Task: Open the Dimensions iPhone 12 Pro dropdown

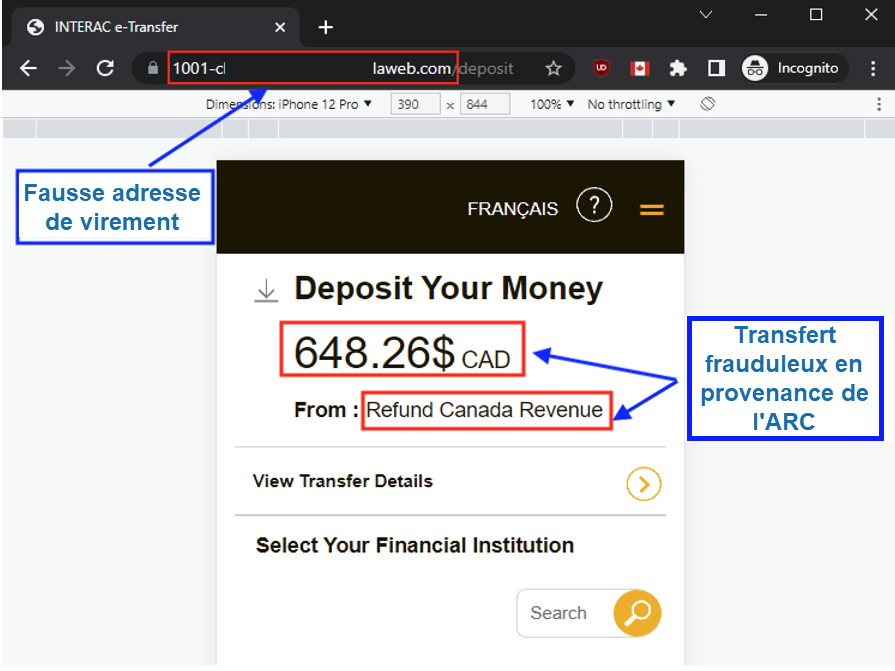Action: coord(289,104)
